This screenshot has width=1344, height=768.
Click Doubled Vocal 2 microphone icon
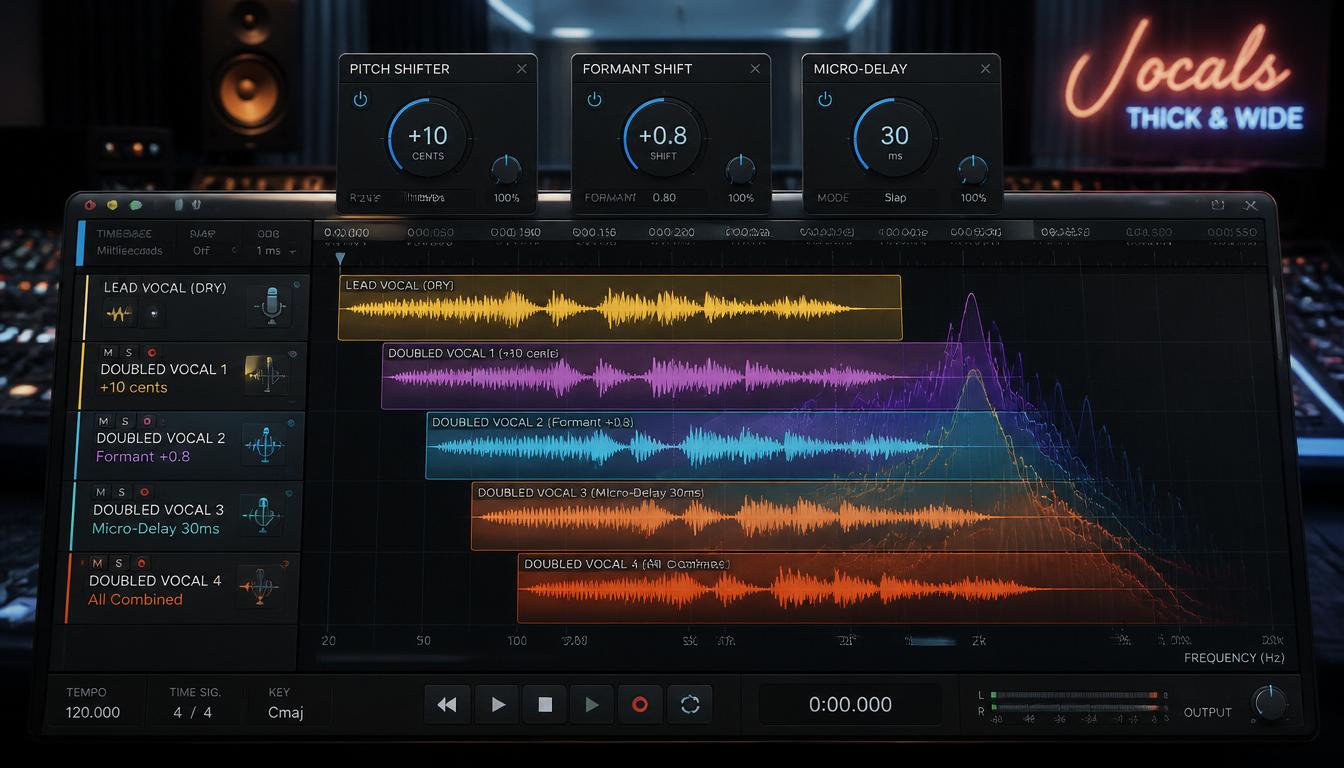tap(264, 444)
